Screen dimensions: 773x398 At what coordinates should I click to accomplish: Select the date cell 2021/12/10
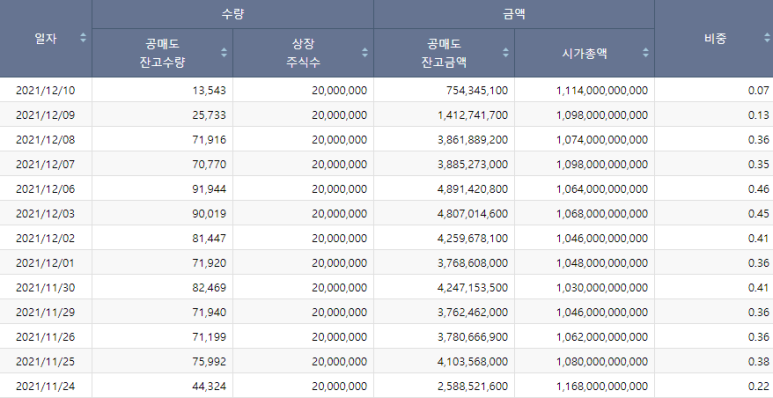(45, 90)
